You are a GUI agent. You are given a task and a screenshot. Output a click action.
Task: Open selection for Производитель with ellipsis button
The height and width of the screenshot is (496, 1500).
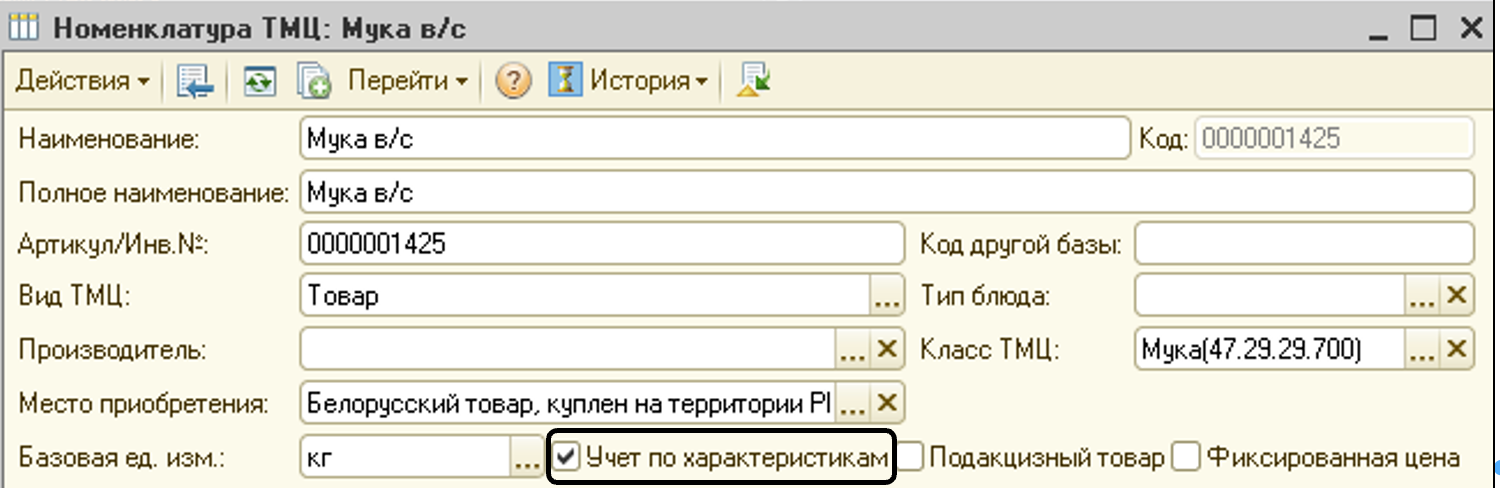click(x=851, y=350)
